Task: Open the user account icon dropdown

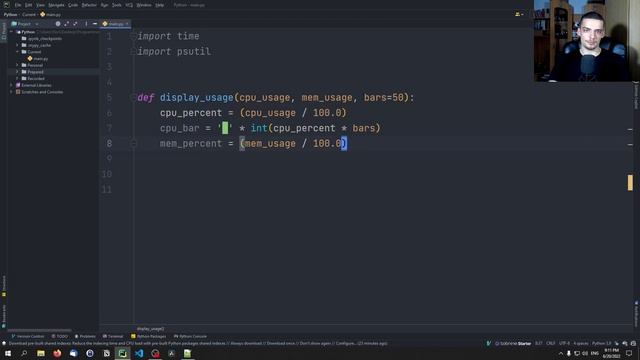Action: (519, 14)
